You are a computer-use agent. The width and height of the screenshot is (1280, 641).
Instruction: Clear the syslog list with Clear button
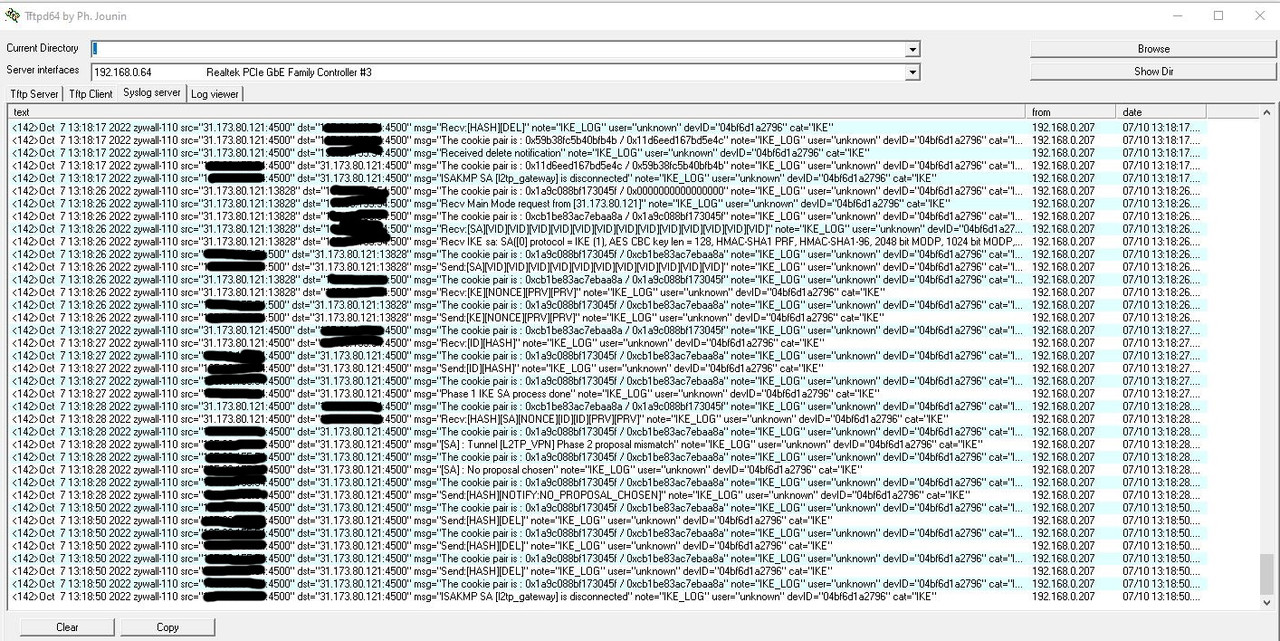point(67,627)
